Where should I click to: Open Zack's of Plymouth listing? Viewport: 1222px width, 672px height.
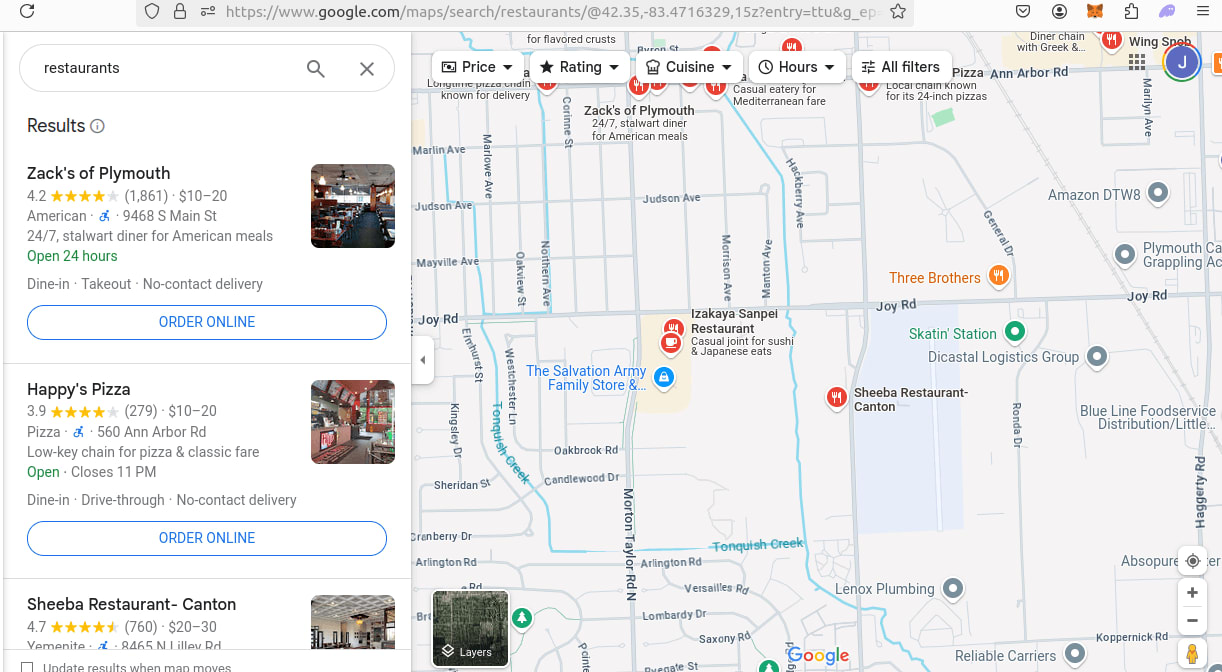coord(98,173)
